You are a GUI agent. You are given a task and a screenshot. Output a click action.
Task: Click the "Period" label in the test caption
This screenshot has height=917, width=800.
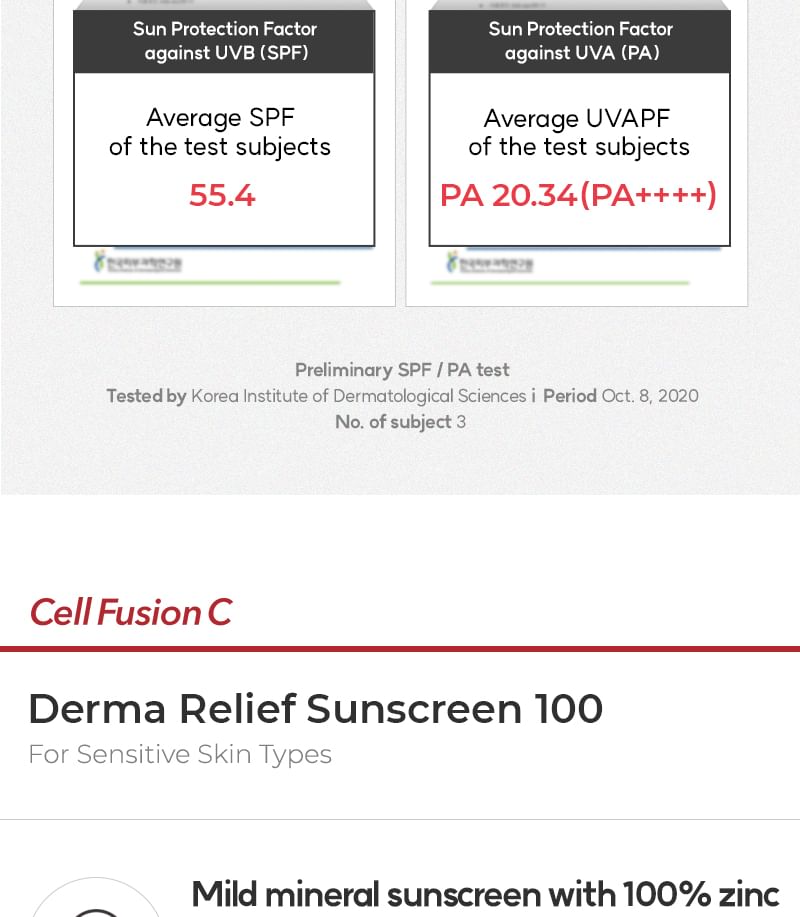coord(570,396)
